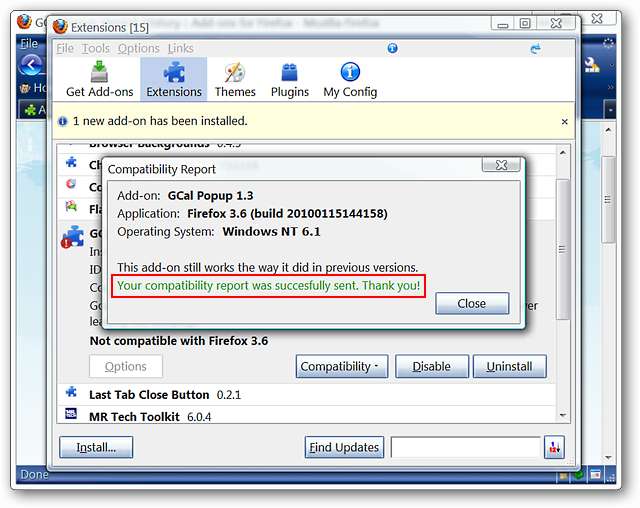Click the sort icon beside the search field

click(x=554, y=448)
